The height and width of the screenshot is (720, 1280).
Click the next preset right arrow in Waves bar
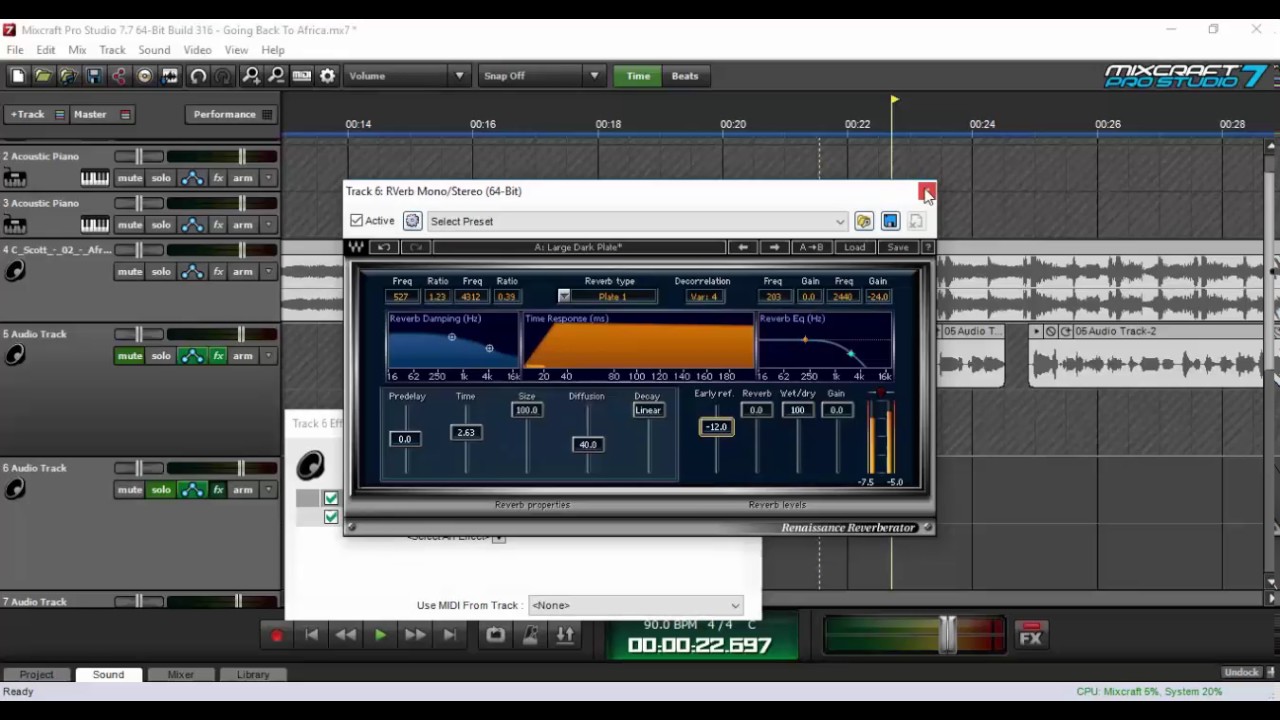[x=774, y=247]
